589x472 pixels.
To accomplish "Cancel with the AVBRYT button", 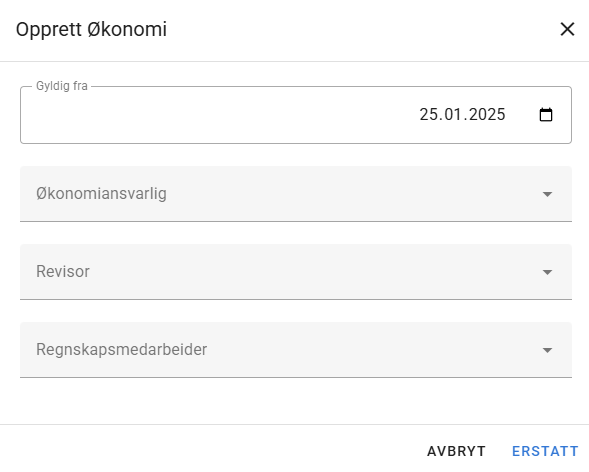I will pos(456,451).
